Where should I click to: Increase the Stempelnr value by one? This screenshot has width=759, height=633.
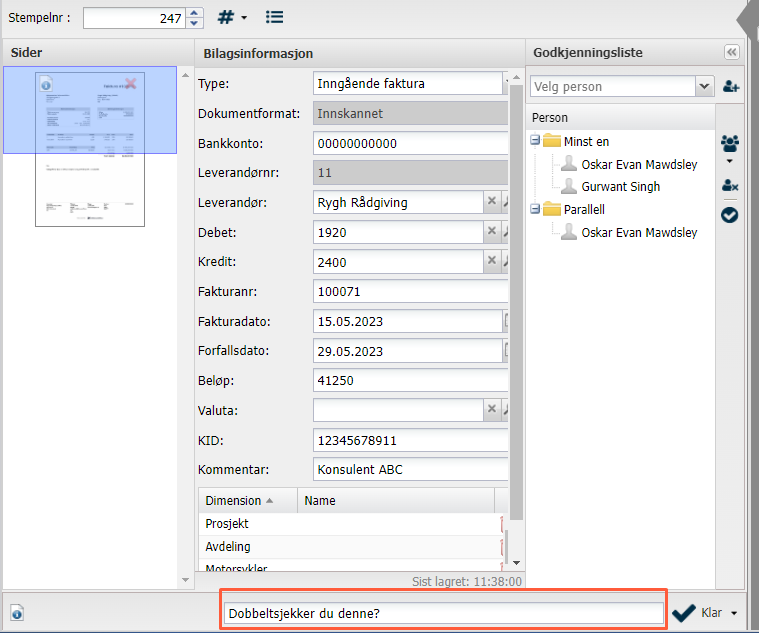[195, 13]
